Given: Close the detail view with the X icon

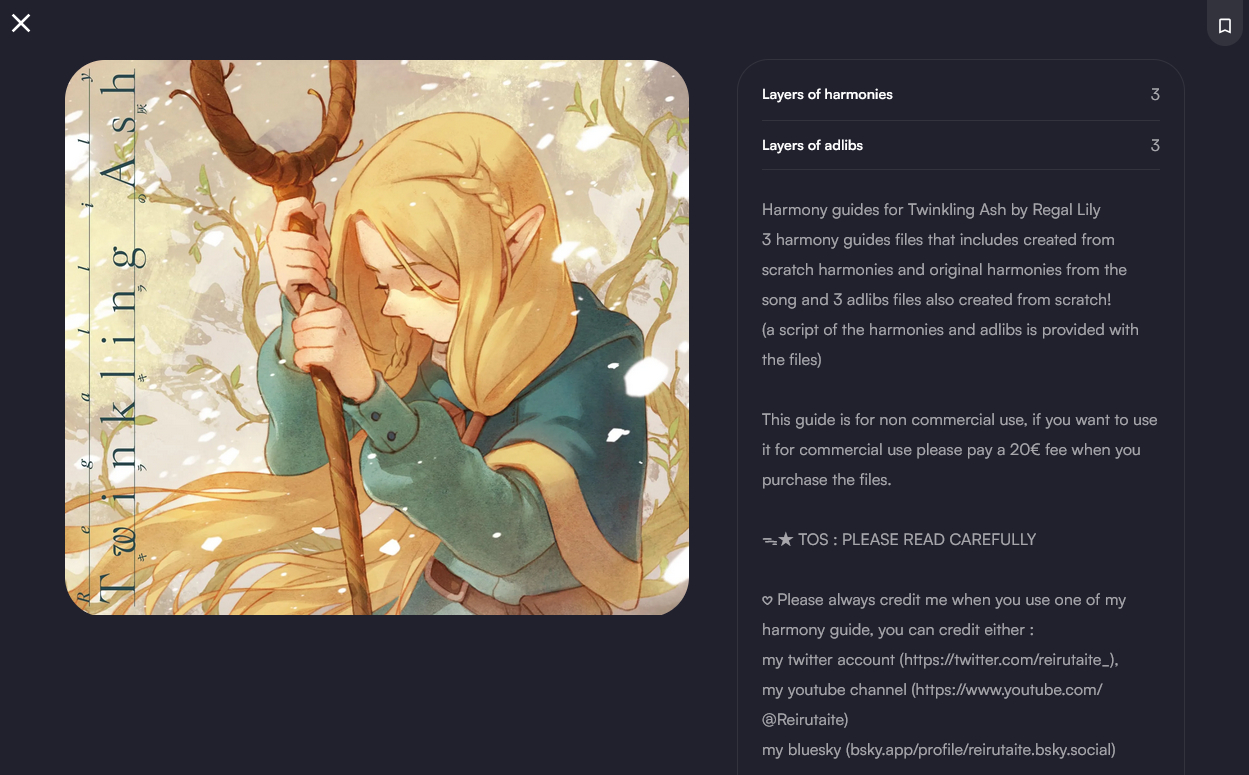Looking at the screenshot, I should tap(21, 23).
